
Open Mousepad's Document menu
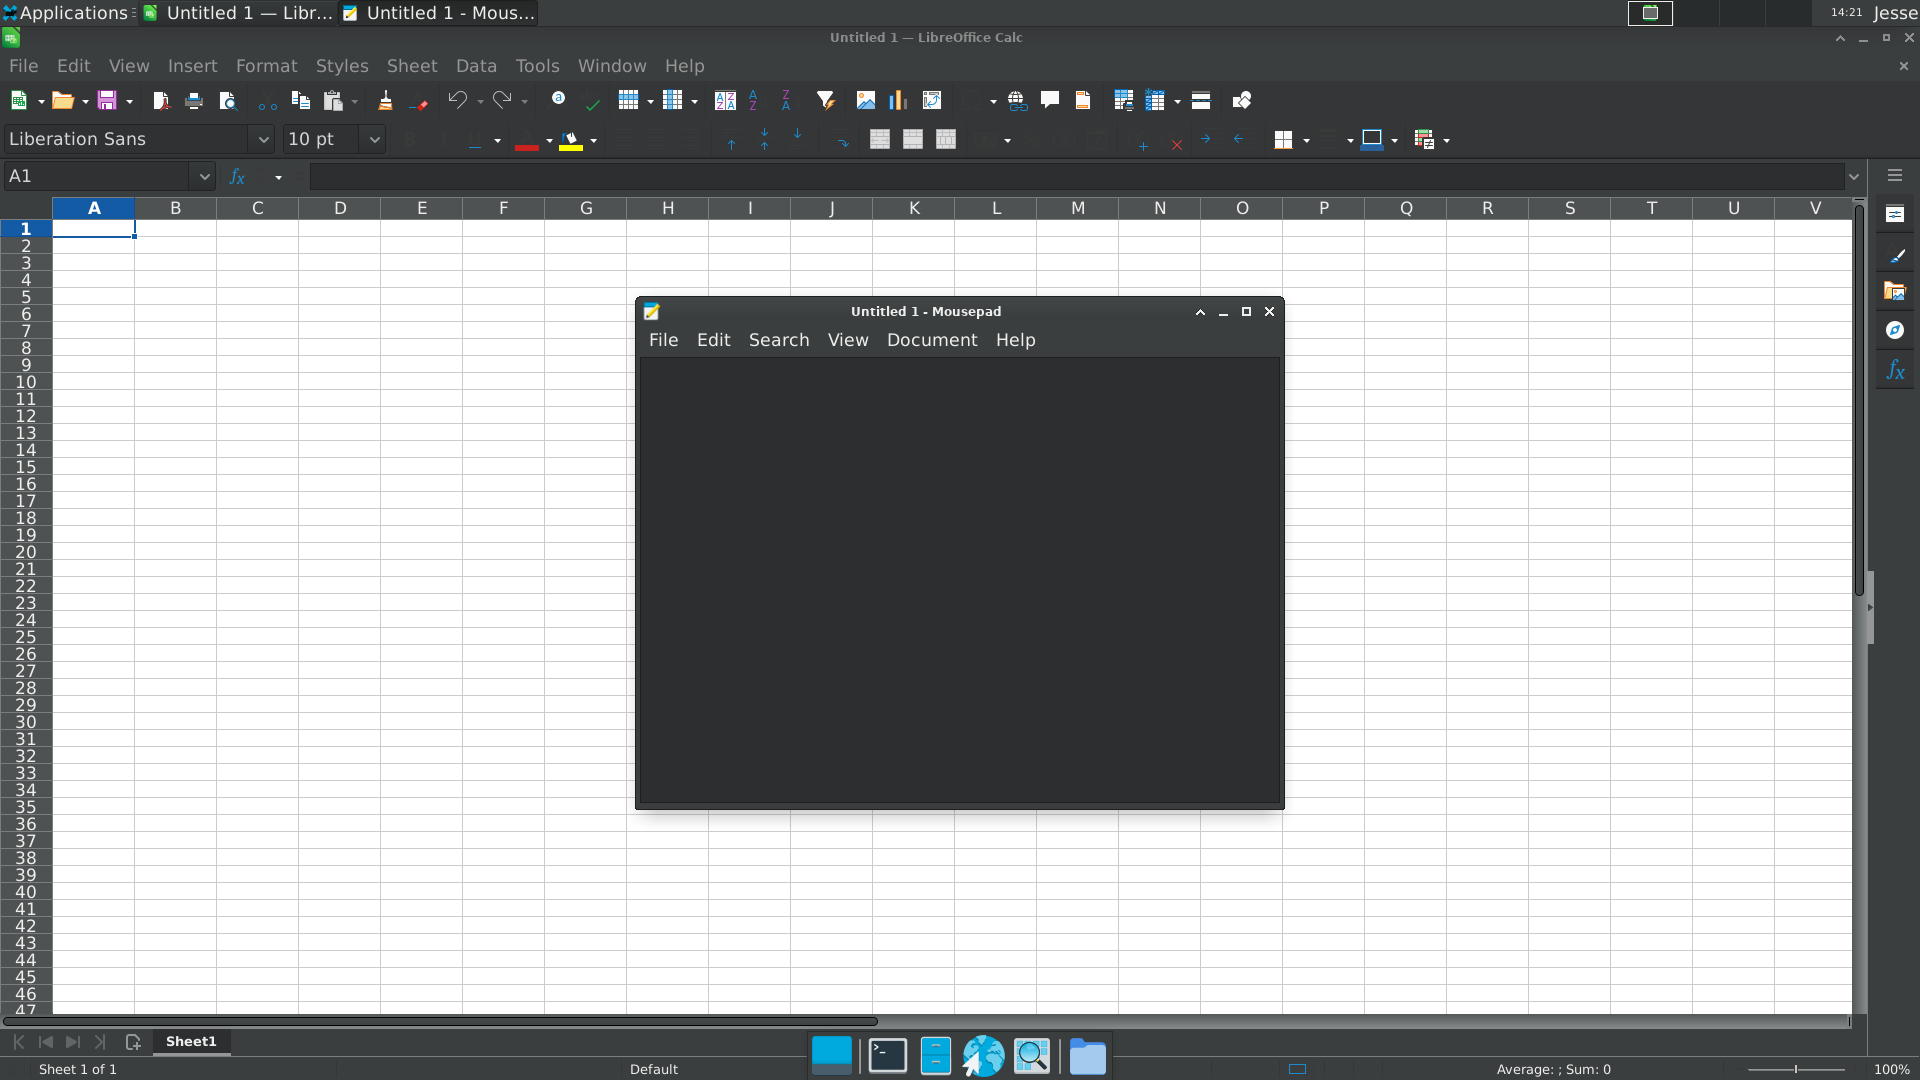pos(932,340)
